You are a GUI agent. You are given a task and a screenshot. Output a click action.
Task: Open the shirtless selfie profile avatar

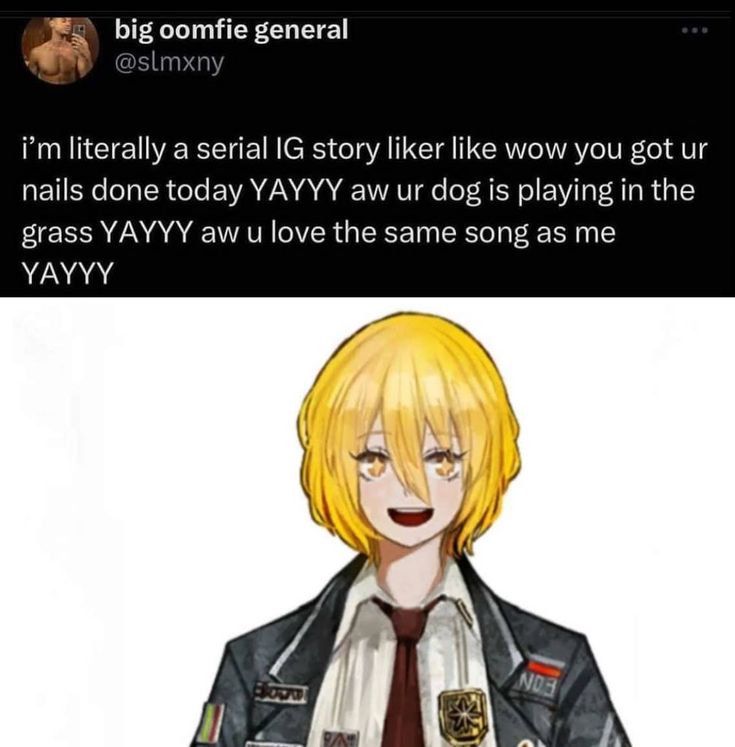pos(60,51)
